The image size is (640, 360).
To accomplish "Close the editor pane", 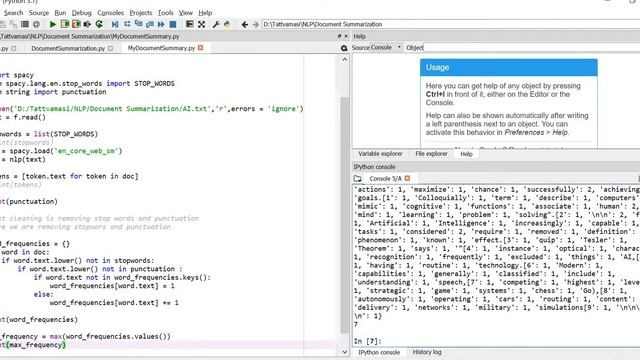I will [346, 36].
